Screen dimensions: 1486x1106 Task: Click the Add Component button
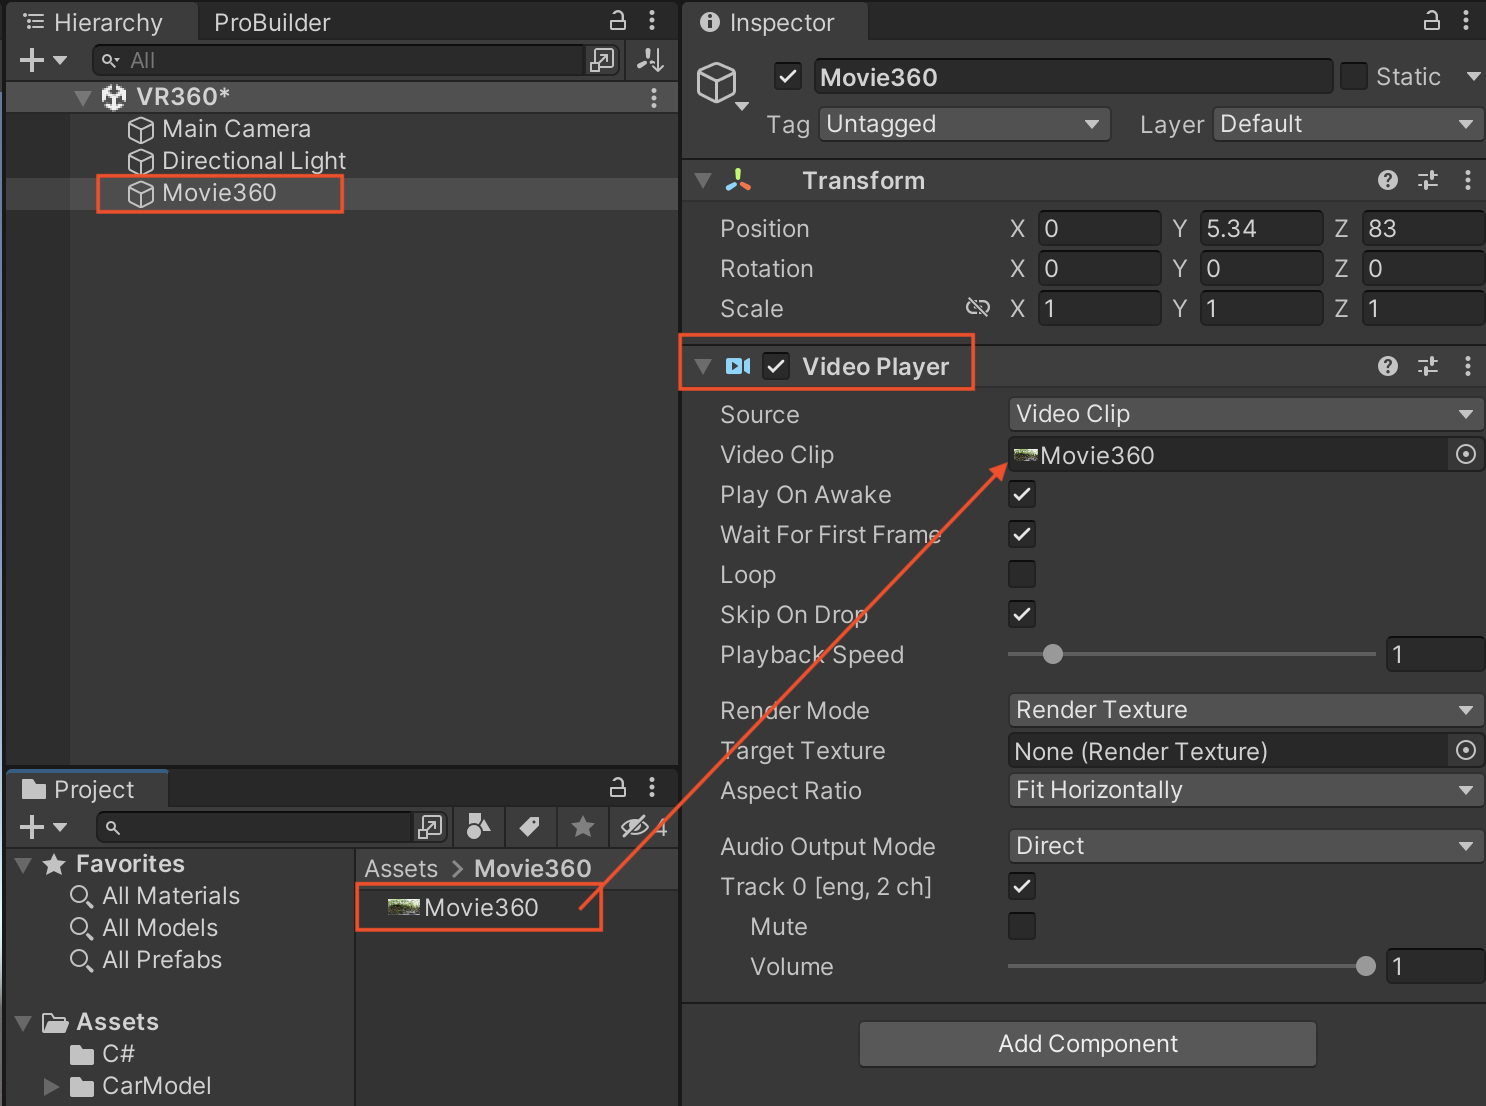coord(1087,1044)
